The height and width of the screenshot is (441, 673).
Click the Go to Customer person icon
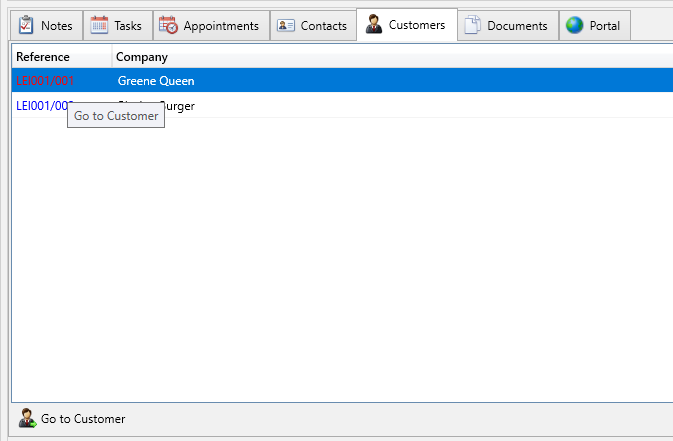27,419
